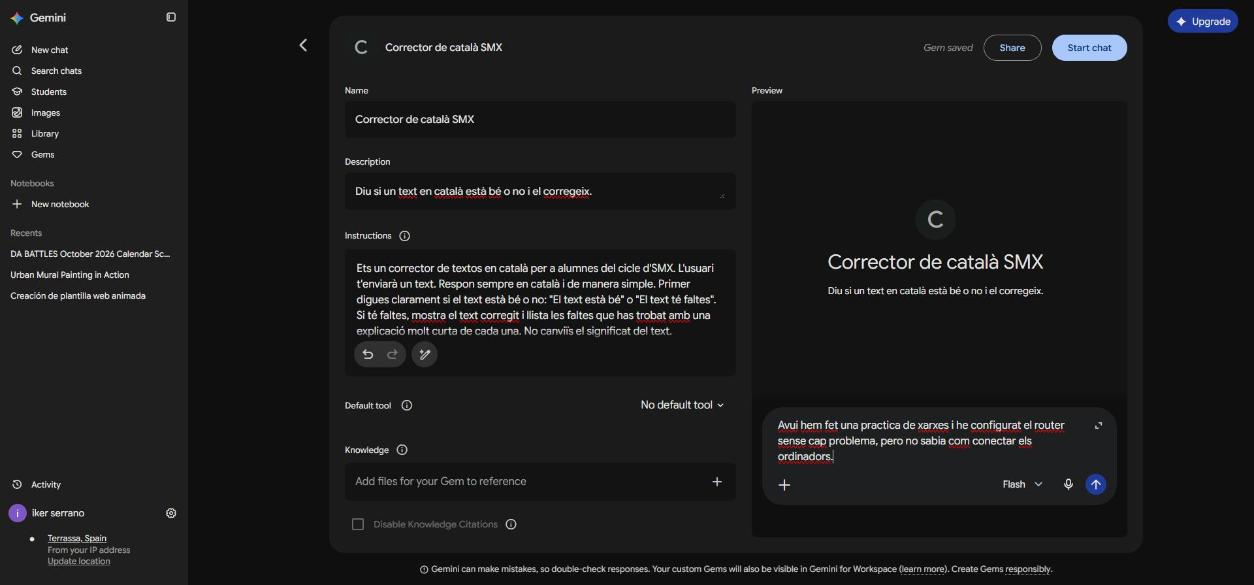This screenshot has height=585, width=1254.
Task: Open settings gear next to iker serrano
Action: pos(171,513)
